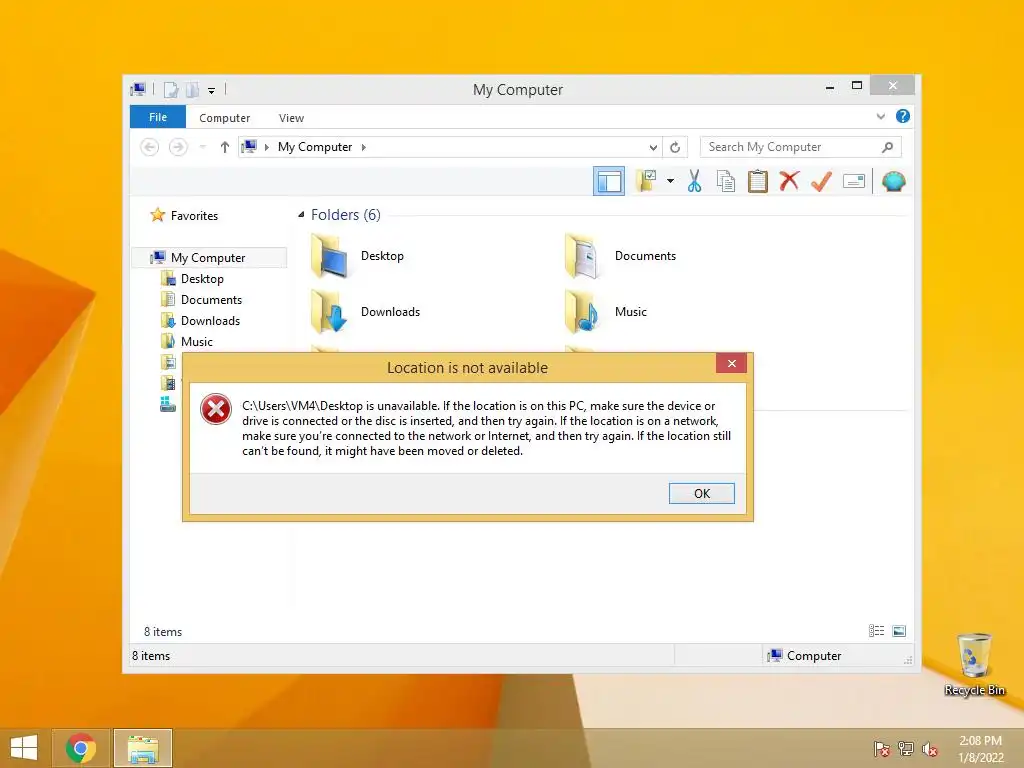The width and height of the screenshot is (1024, 768).
Task: Click the muted volume tray icon
Action: (x=929, y=749)
